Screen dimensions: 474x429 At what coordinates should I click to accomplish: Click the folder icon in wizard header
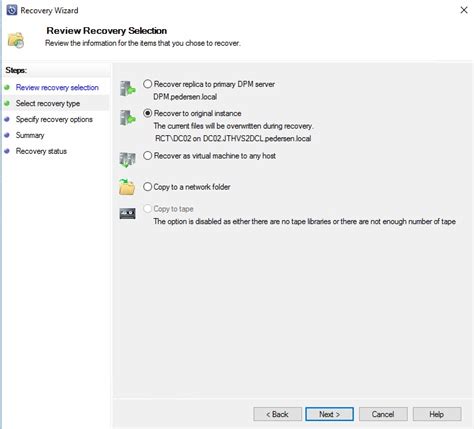click(x=16, y=40)
